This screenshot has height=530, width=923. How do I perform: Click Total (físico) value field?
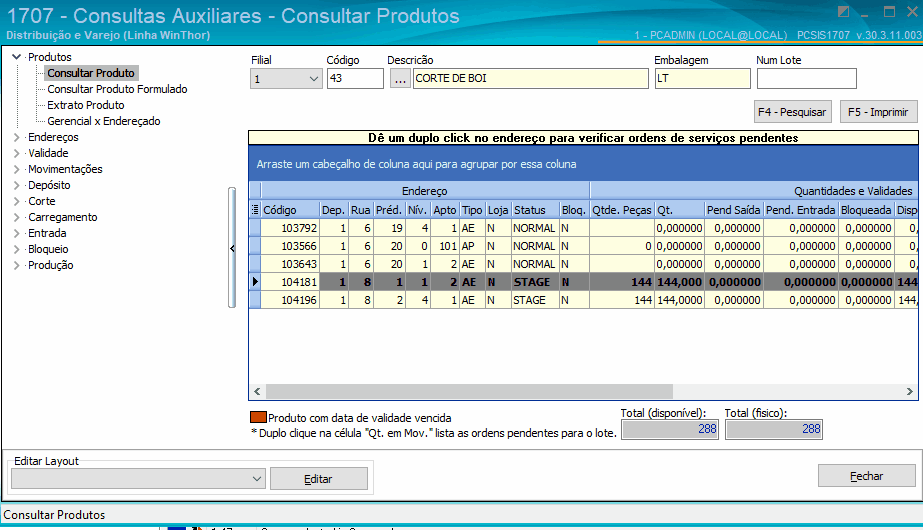pyautogui.click(x=773, y=429)
